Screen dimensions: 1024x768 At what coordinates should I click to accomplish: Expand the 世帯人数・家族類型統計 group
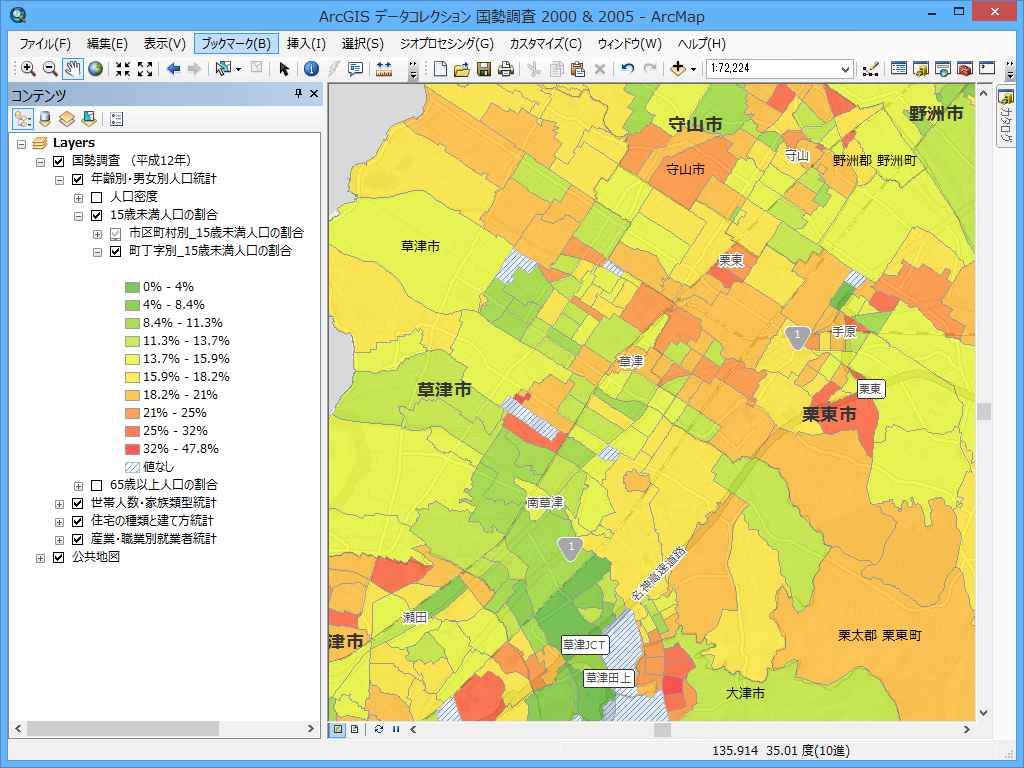click(59, 503)
